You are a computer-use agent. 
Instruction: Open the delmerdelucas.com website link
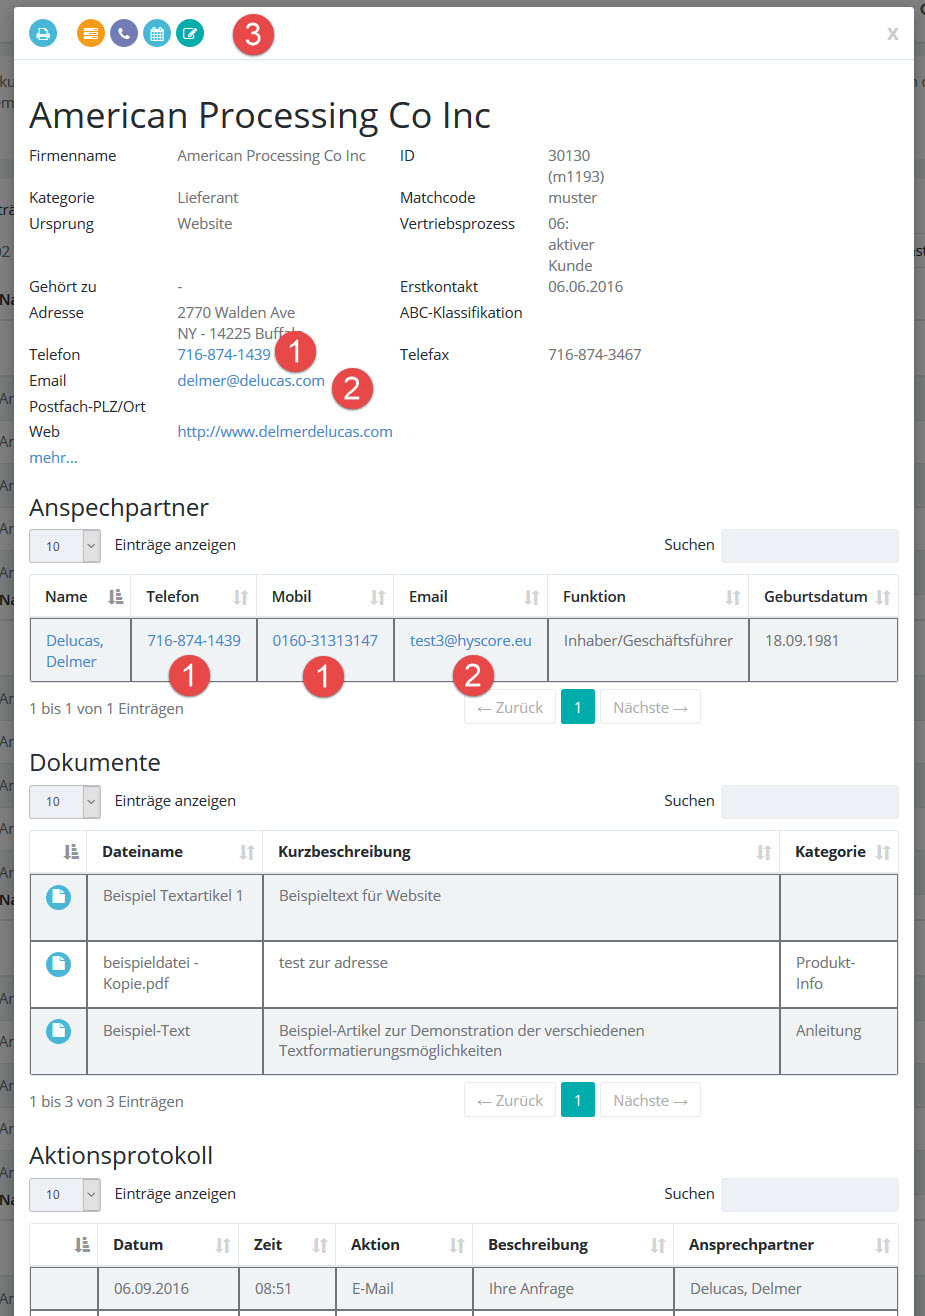[285, 432]
